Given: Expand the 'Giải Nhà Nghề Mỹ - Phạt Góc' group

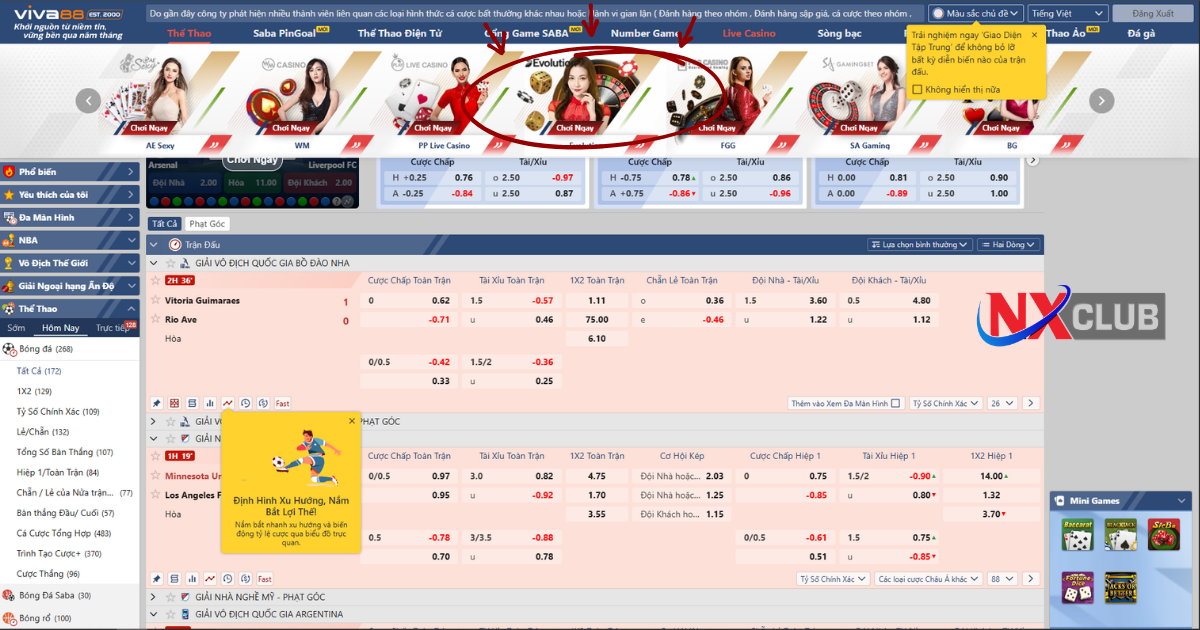Looking at the screenshot, I should pyautogui.click(x=153, y=597).
